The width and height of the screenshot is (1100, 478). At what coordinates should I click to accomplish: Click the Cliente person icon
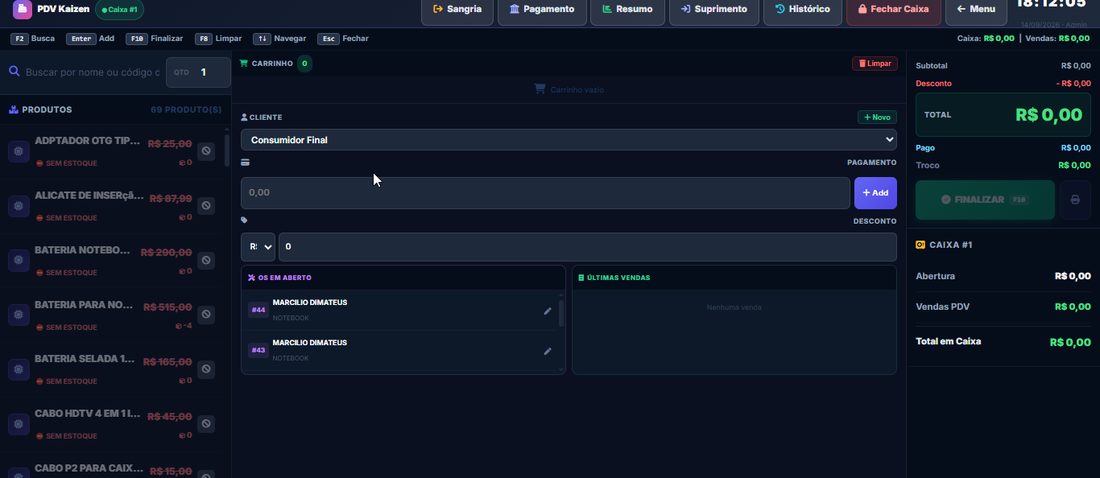tap(244, 117)
